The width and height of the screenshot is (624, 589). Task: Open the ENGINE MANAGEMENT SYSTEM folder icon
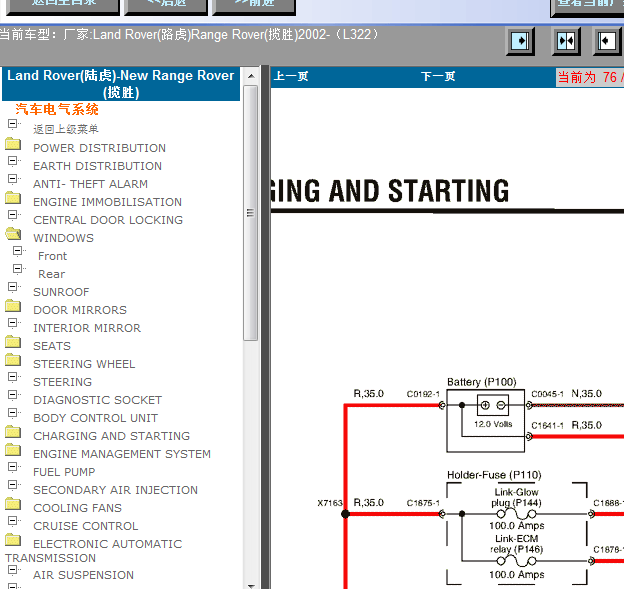pos(13,450)
